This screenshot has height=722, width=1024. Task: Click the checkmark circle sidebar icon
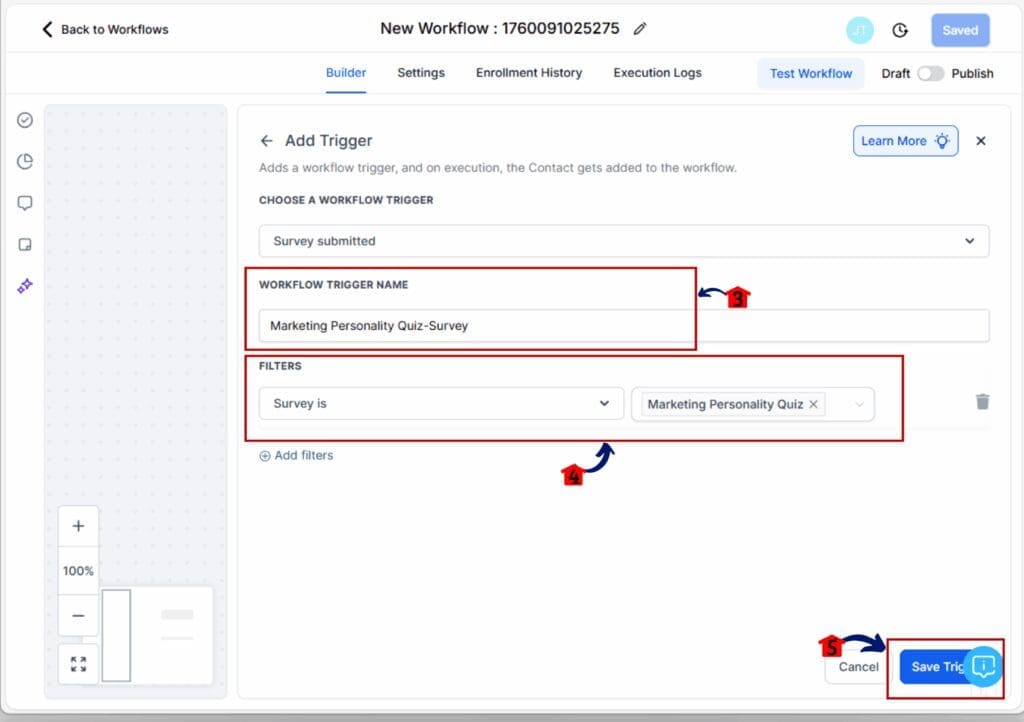25,120
